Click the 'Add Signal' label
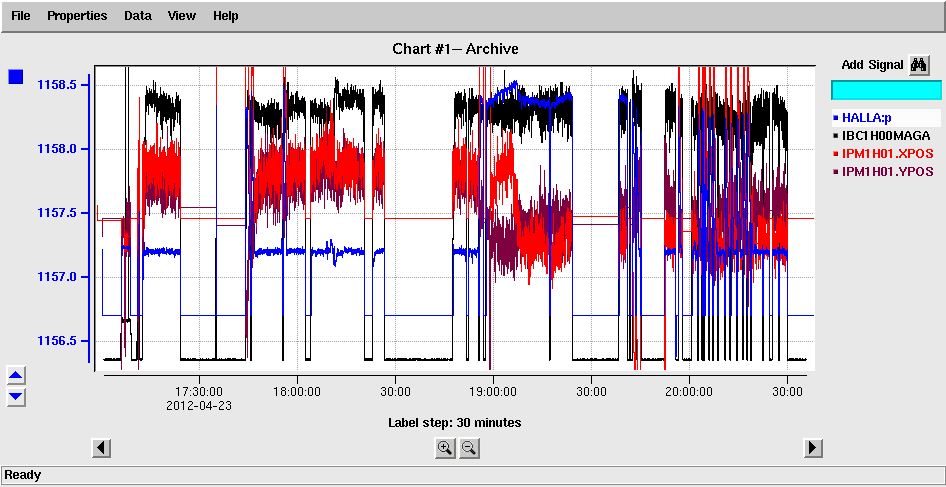Screen dimensions: 946x487 tap(872, 65)
